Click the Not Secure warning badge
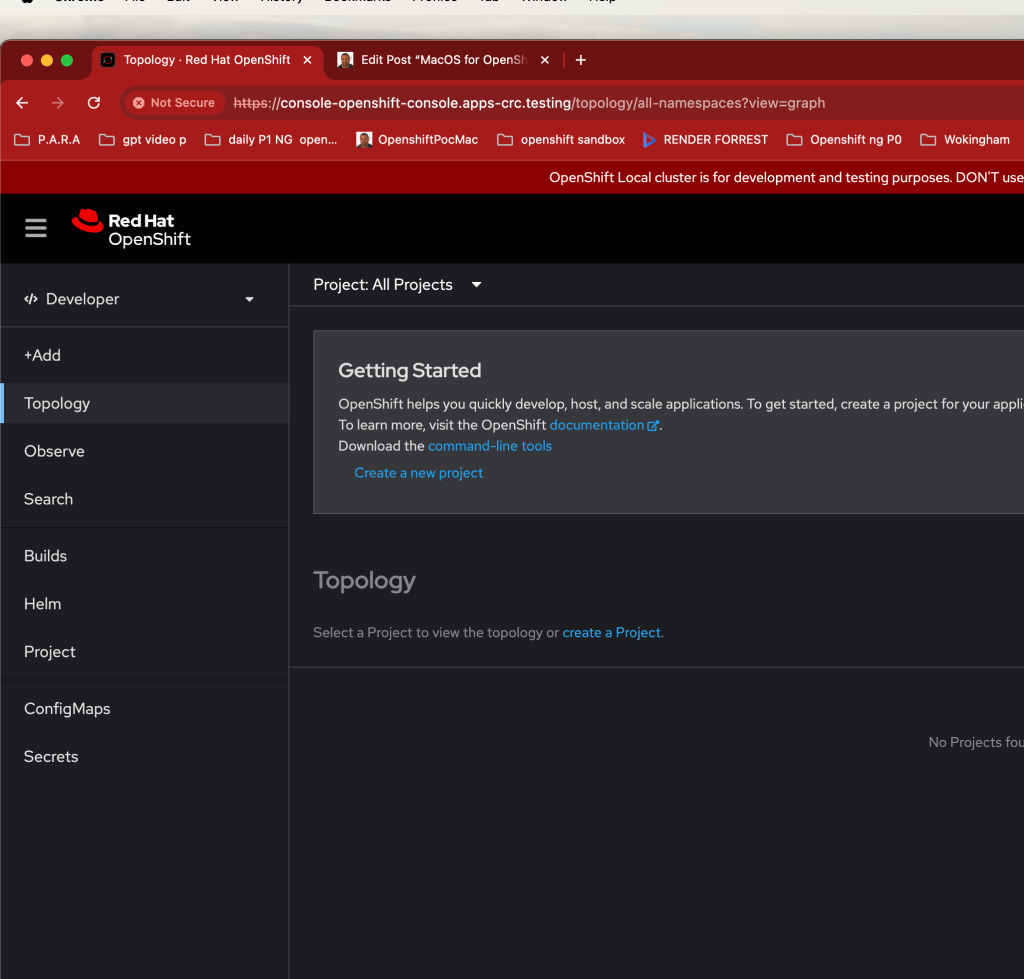 click(x=174, y=103)
